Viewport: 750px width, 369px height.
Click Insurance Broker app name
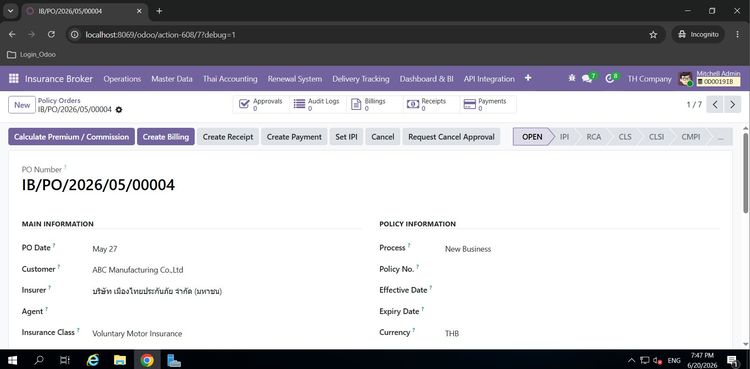click(59, 78)
